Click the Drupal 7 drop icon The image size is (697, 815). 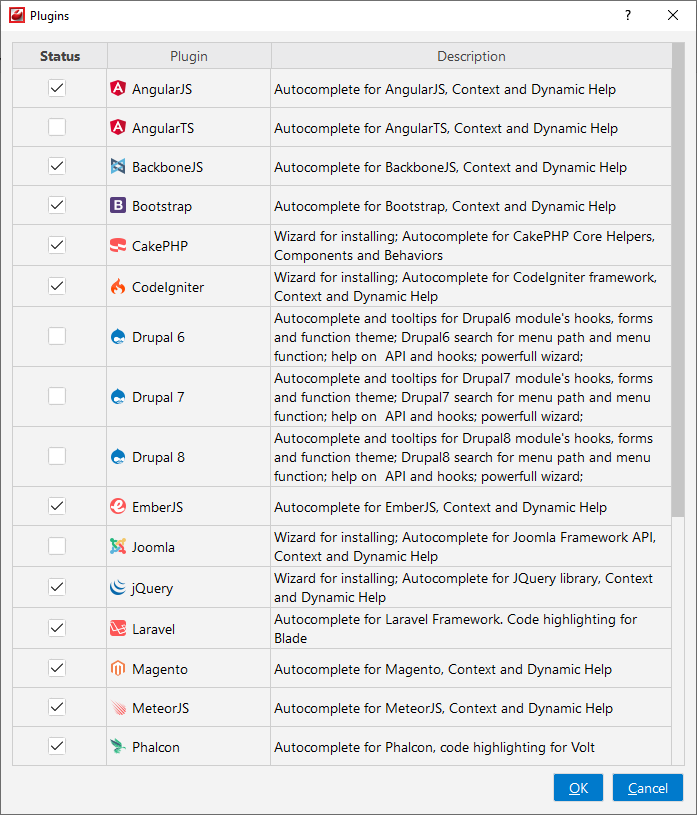(x=118, y=397)
